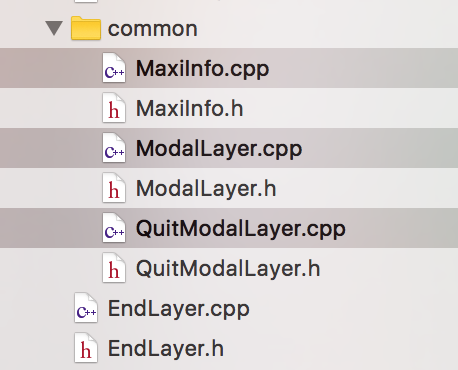
Task: Click the C++ icon beside QuitModalLayer.cpp
Action: click(114, 228)
